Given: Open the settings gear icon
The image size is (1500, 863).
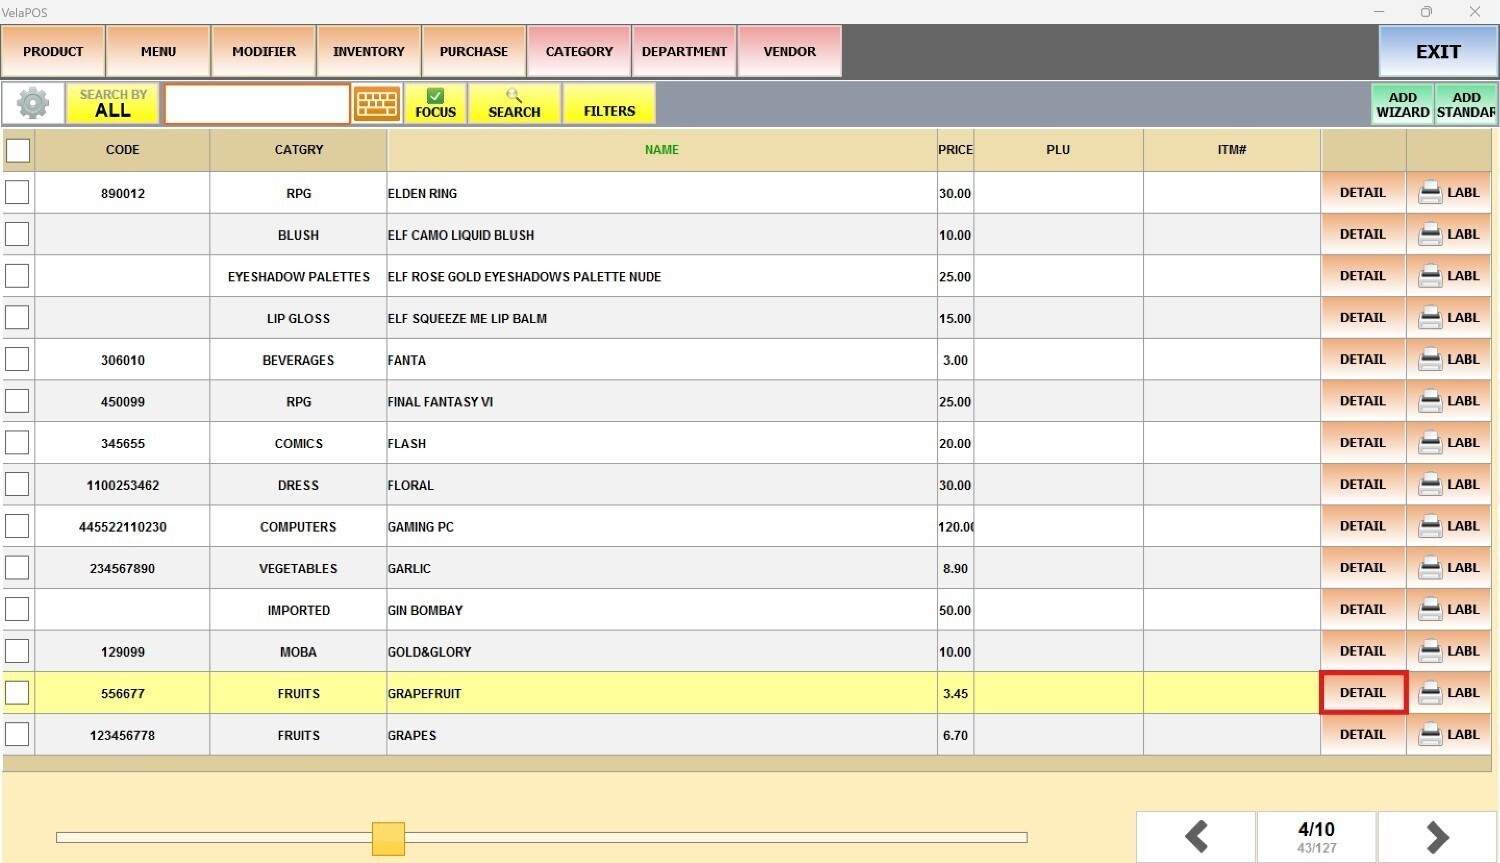Looking at the screenshot, I should pos(33,103).
